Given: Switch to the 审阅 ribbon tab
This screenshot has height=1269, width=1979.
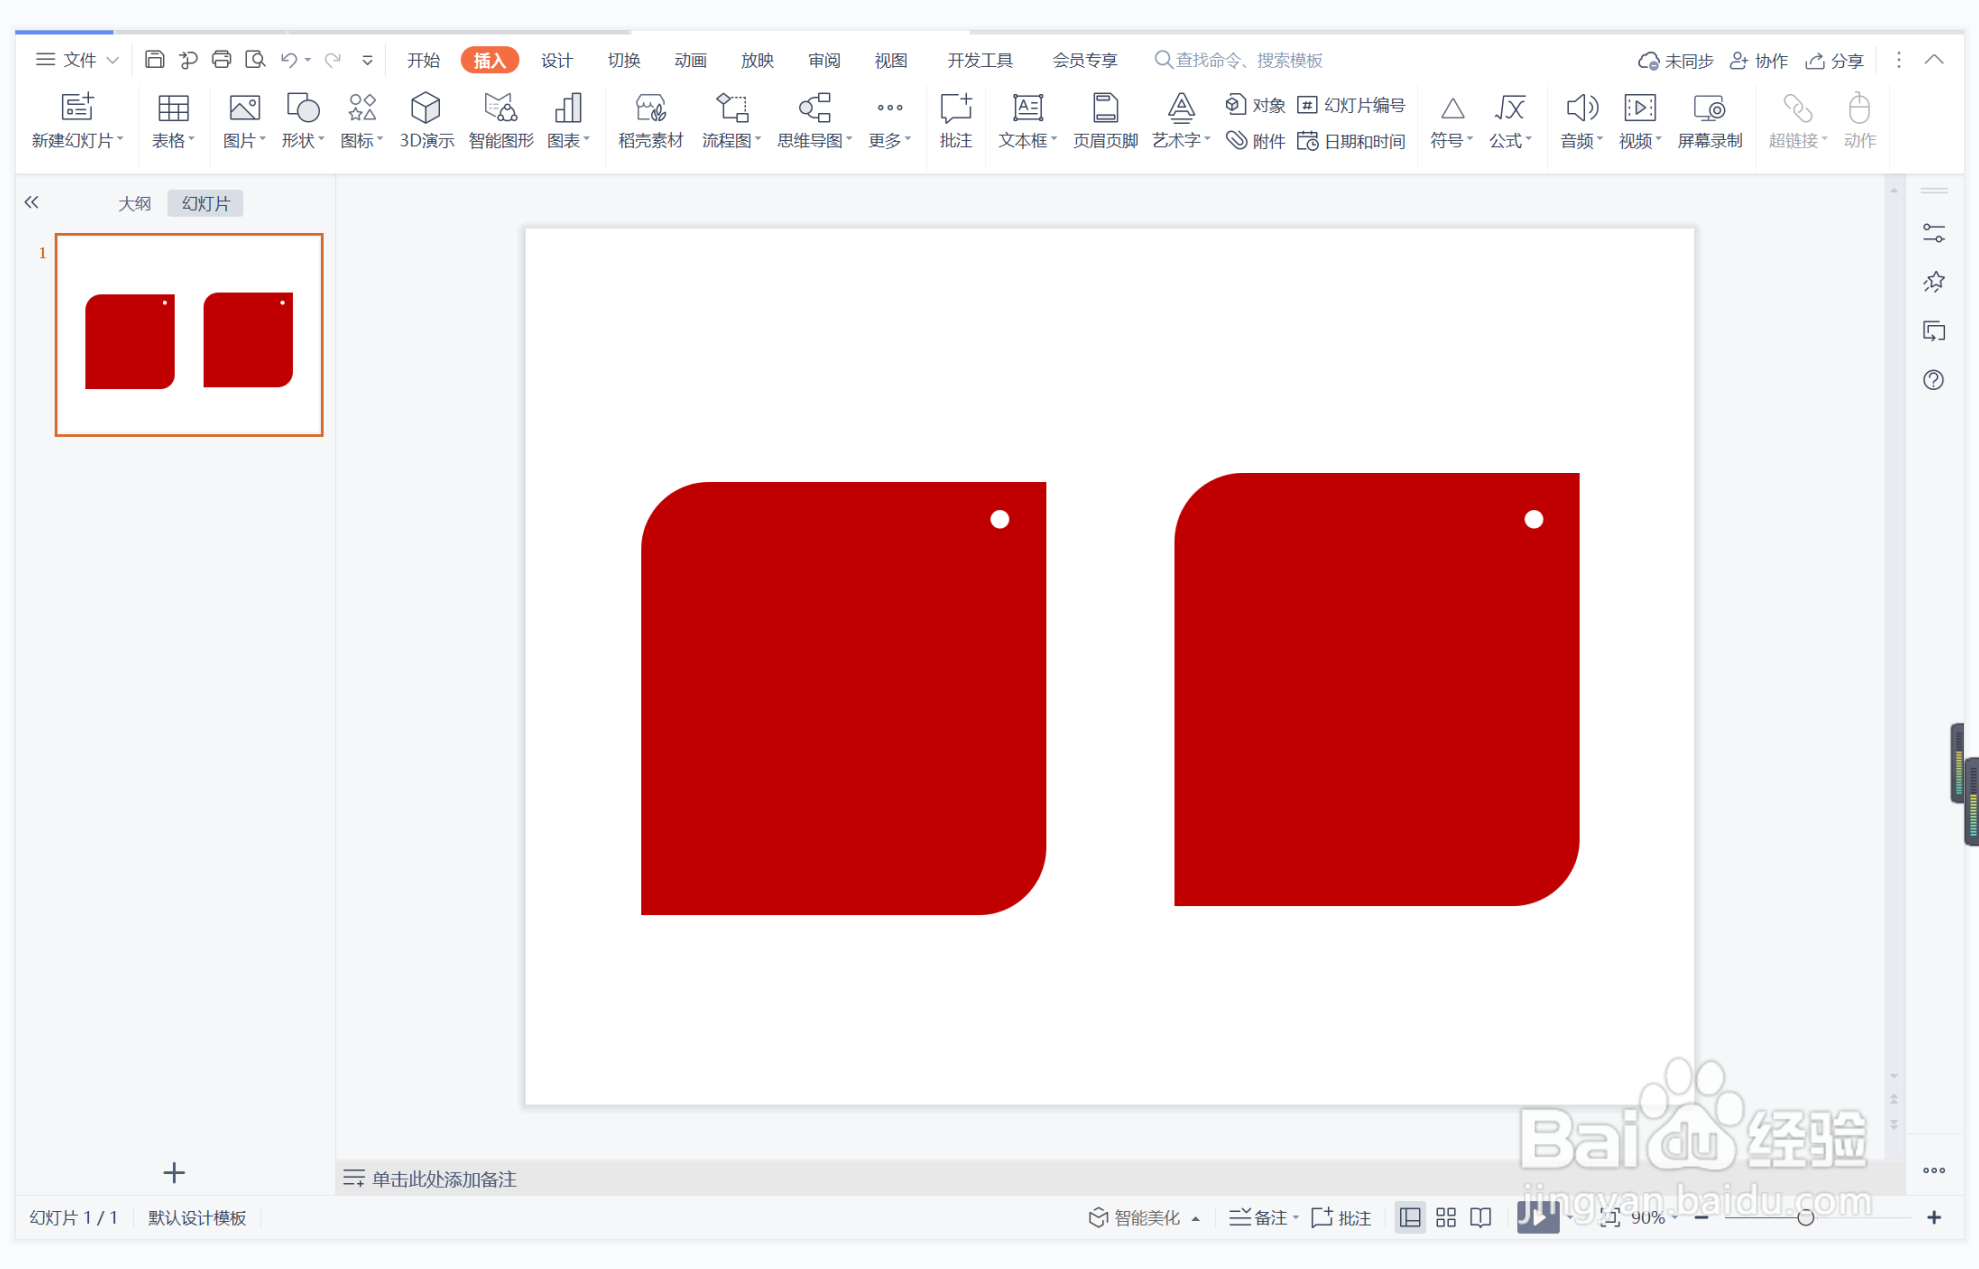Looking at the screenshot, I should point(824,60).
